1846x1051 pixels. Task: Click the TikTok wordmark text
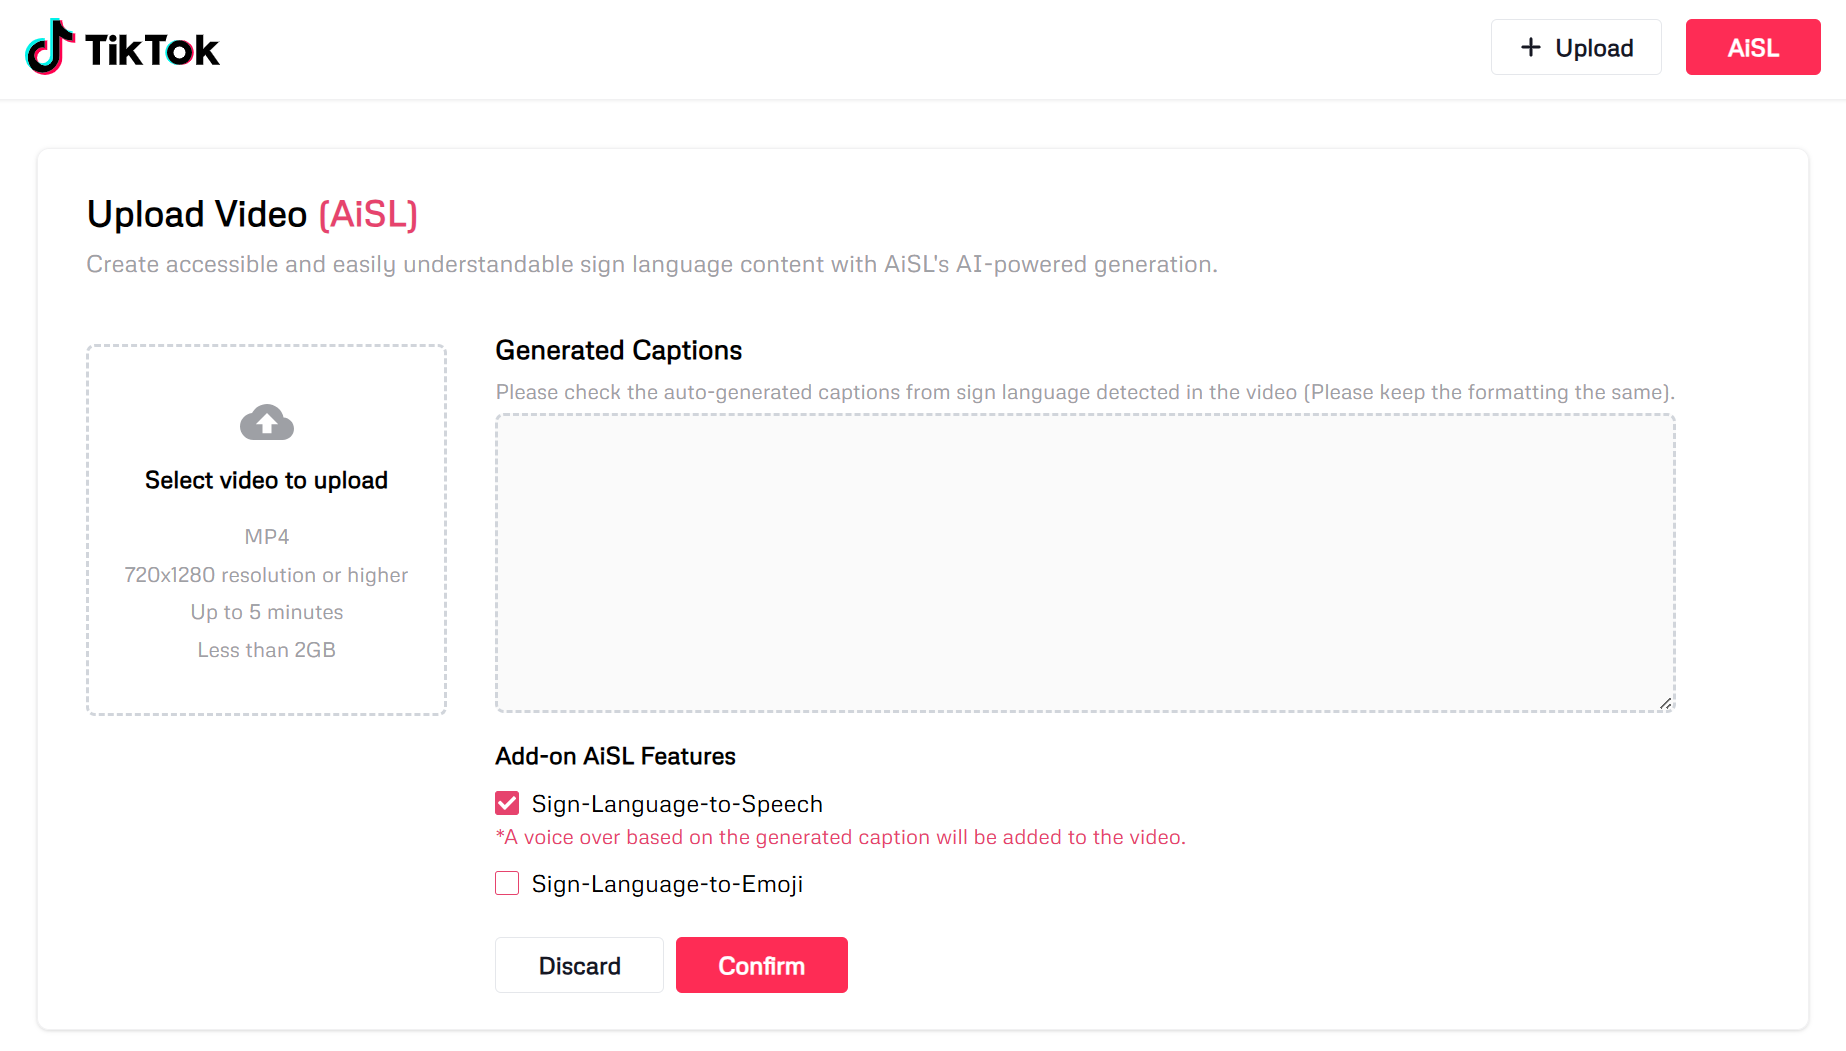click(152, 50)
